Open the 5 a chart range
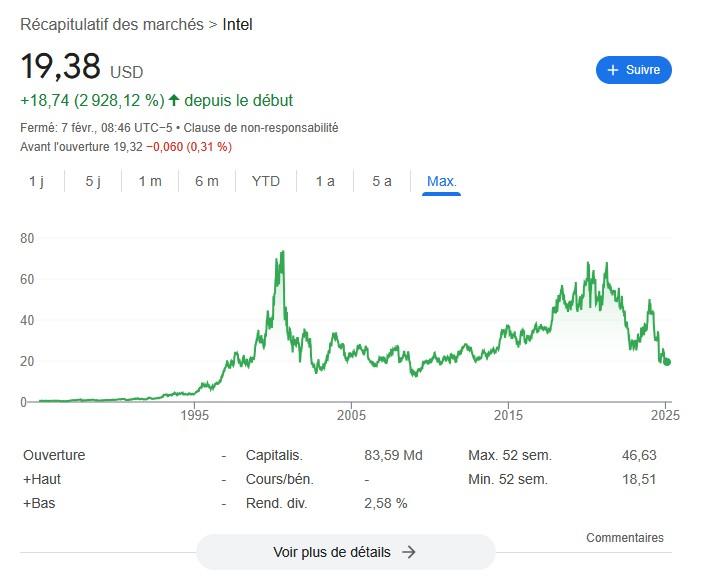 pos(382,181)
